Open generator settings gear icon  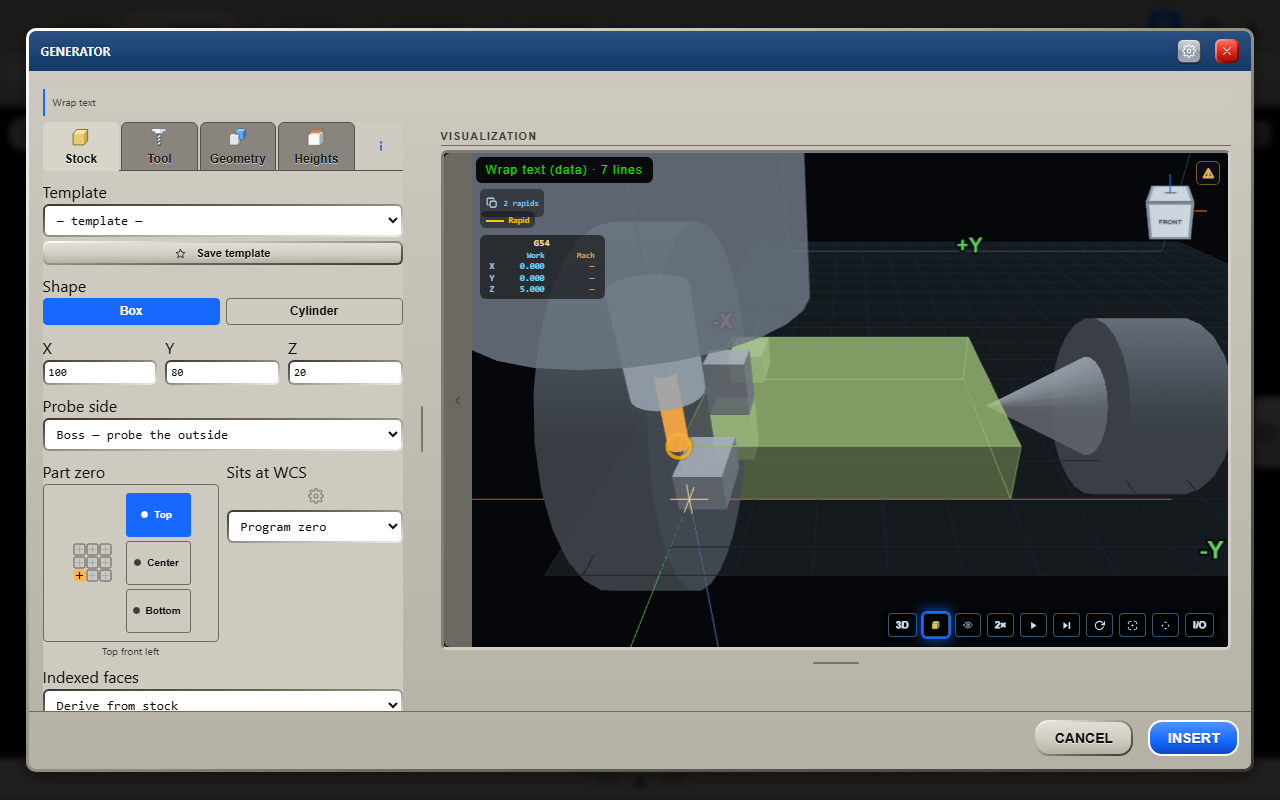pyautogui.click(x=1189, y=51)
